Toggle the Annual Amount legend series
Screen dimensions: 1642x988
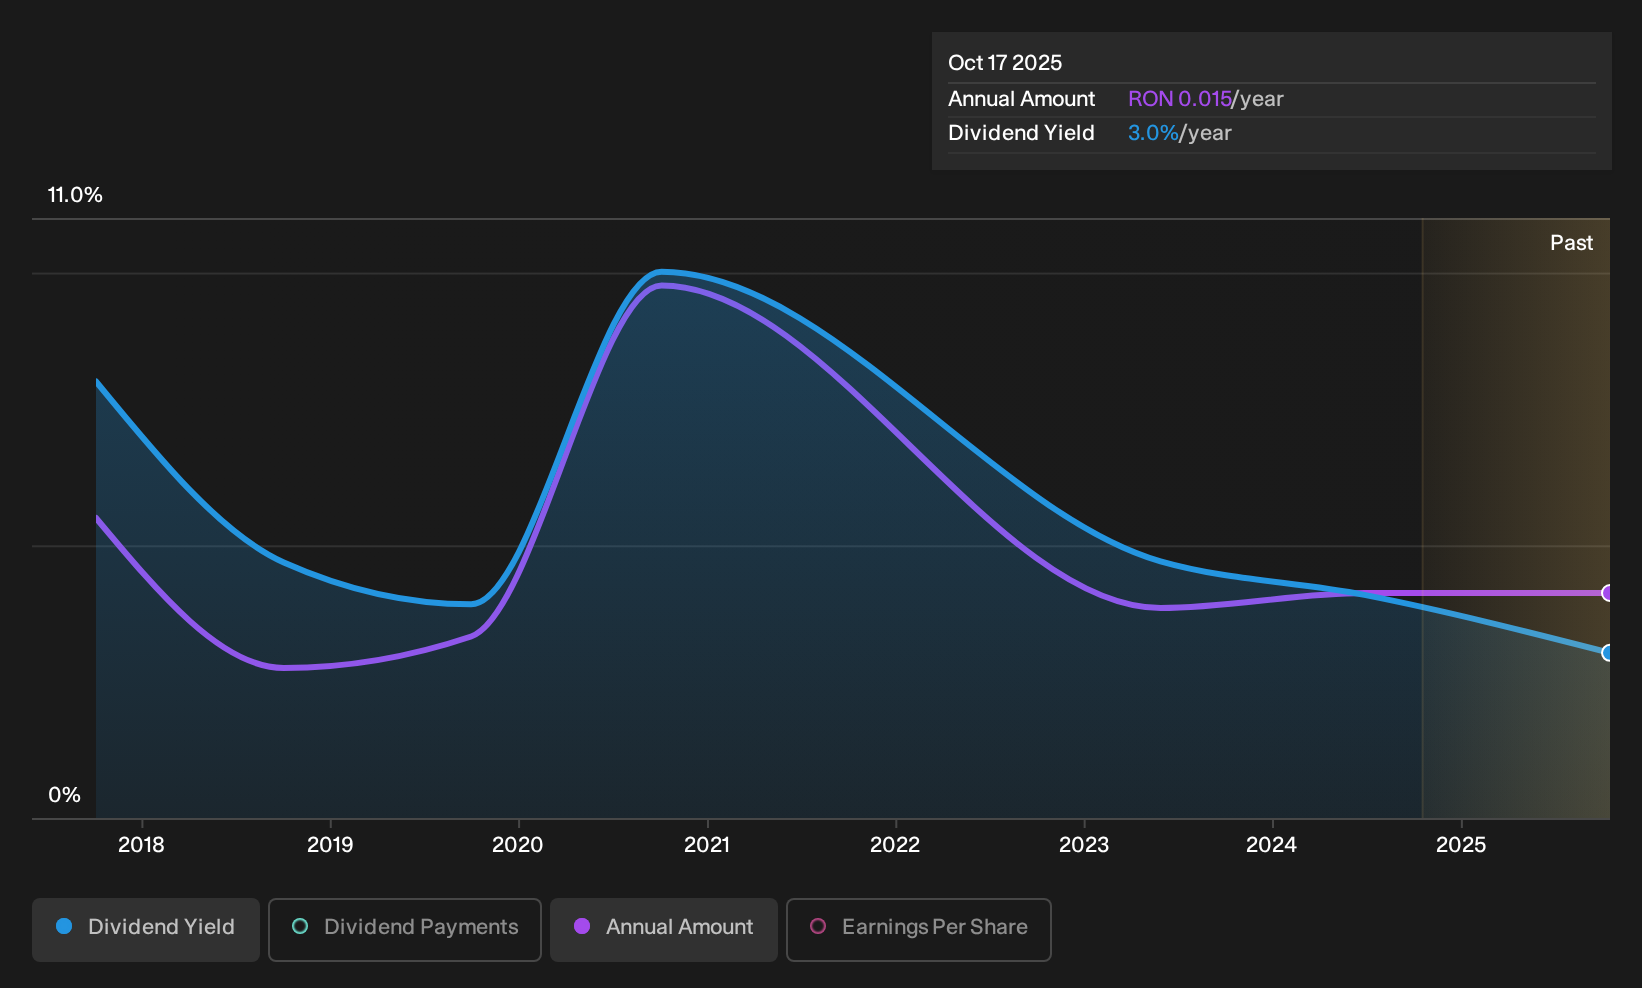pyautogui.click(x=664, y=929)
